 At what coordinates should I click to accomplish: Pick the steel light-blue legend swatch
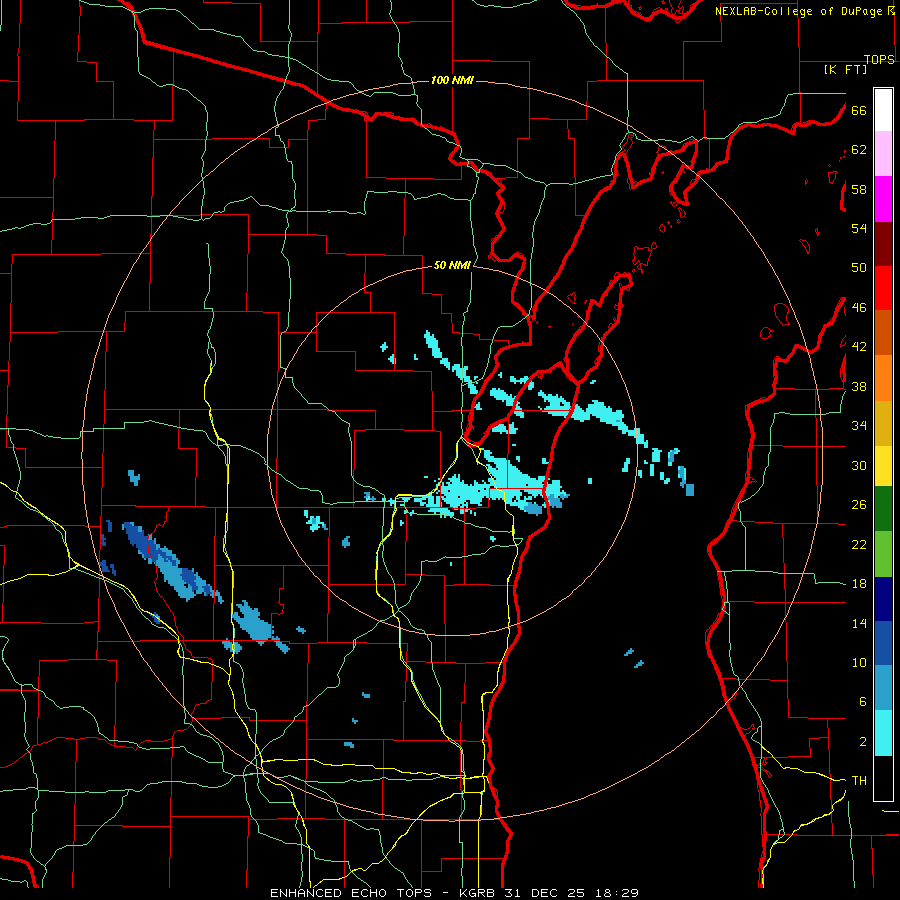point(883,688)
